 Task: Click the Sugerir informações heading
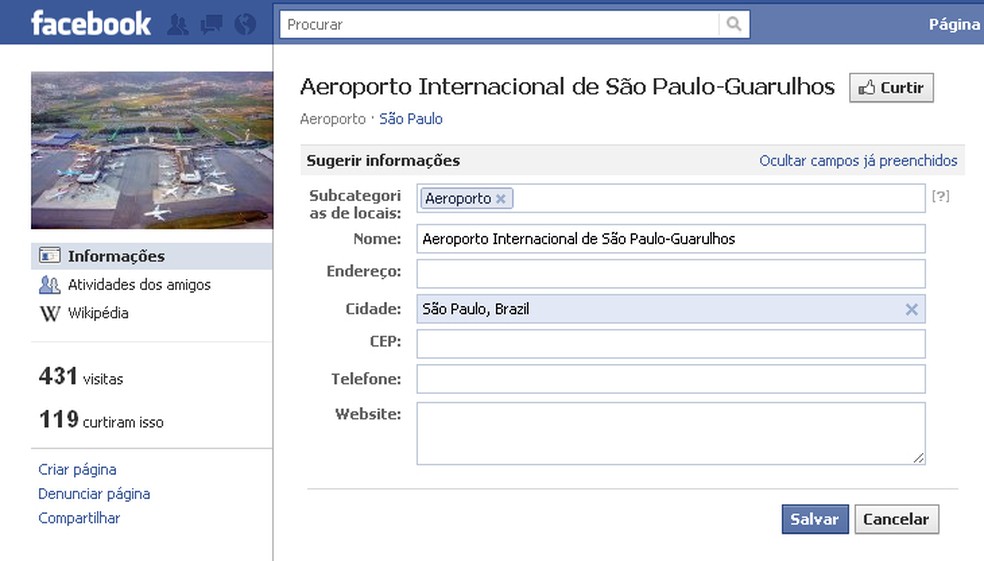coord(383,161)
